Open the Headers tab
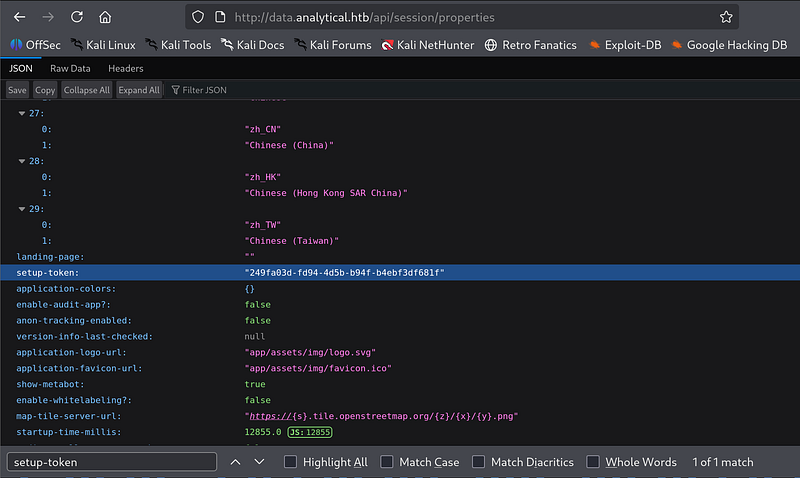This screenshot has width=800, height=478. click(x=126, y=69)
